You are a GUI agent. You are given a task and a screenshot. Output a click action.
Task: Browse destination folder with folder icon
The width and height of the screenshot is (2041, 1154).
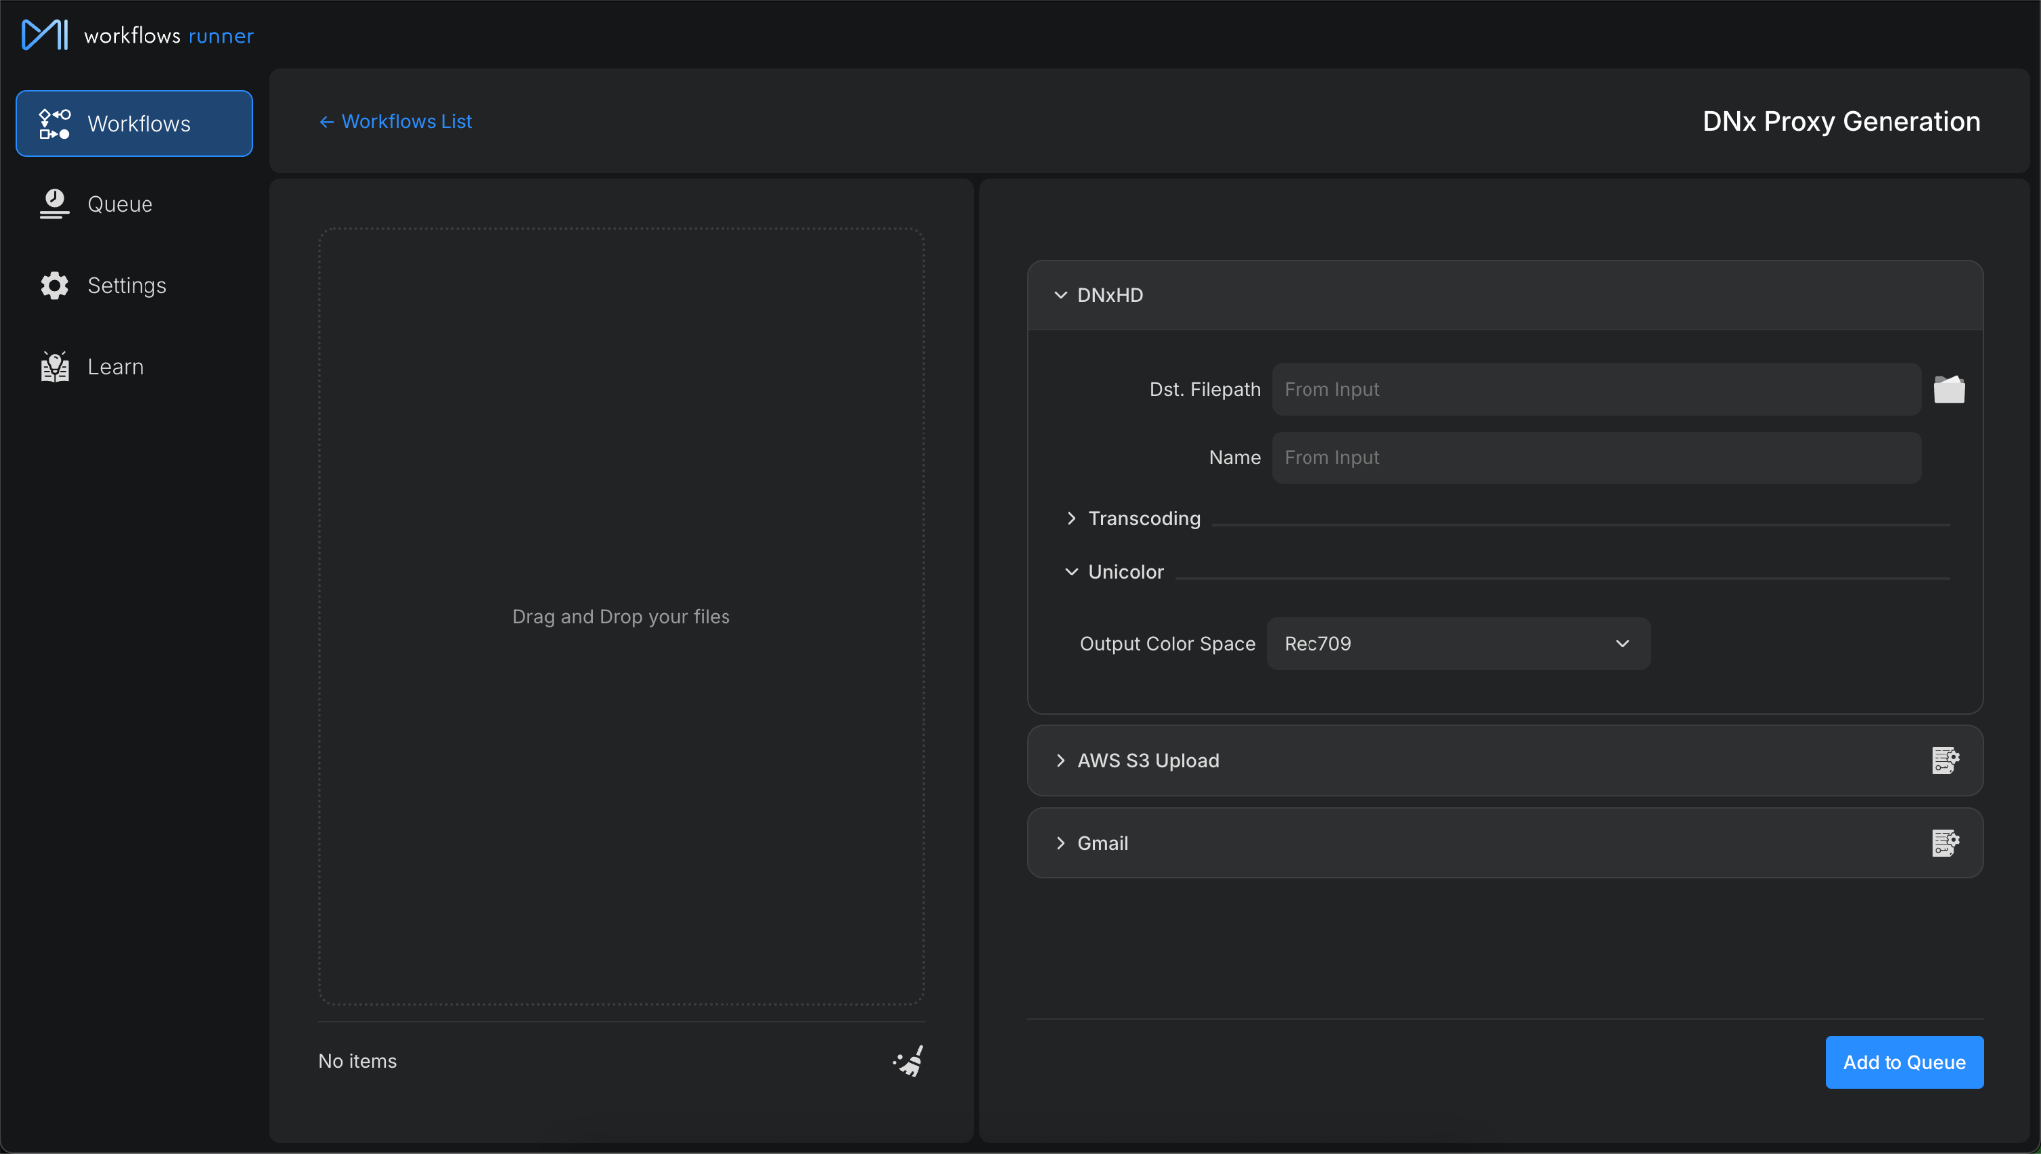(1949, 389)
